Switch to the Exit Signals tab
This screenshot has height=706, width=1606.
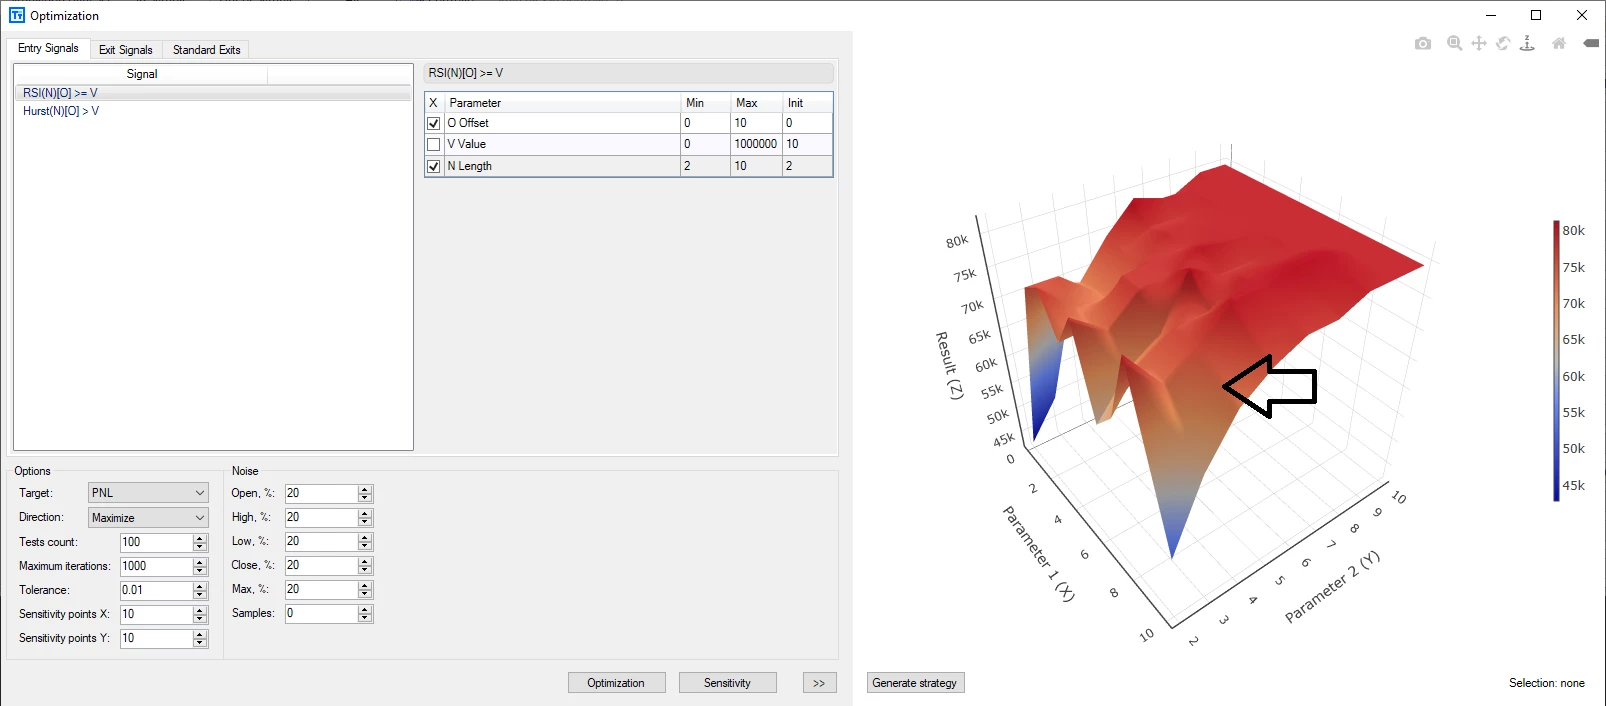point(126,50)
